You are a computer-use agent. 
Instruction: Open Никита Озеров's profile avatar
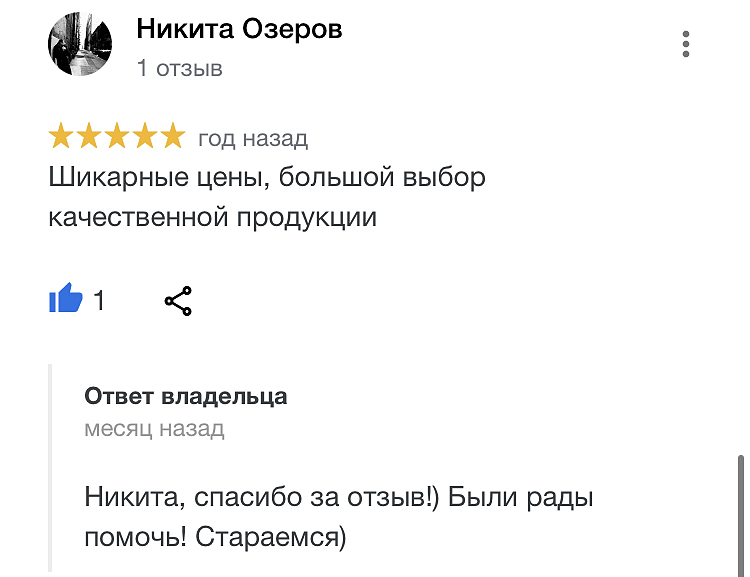pos(80,44)
